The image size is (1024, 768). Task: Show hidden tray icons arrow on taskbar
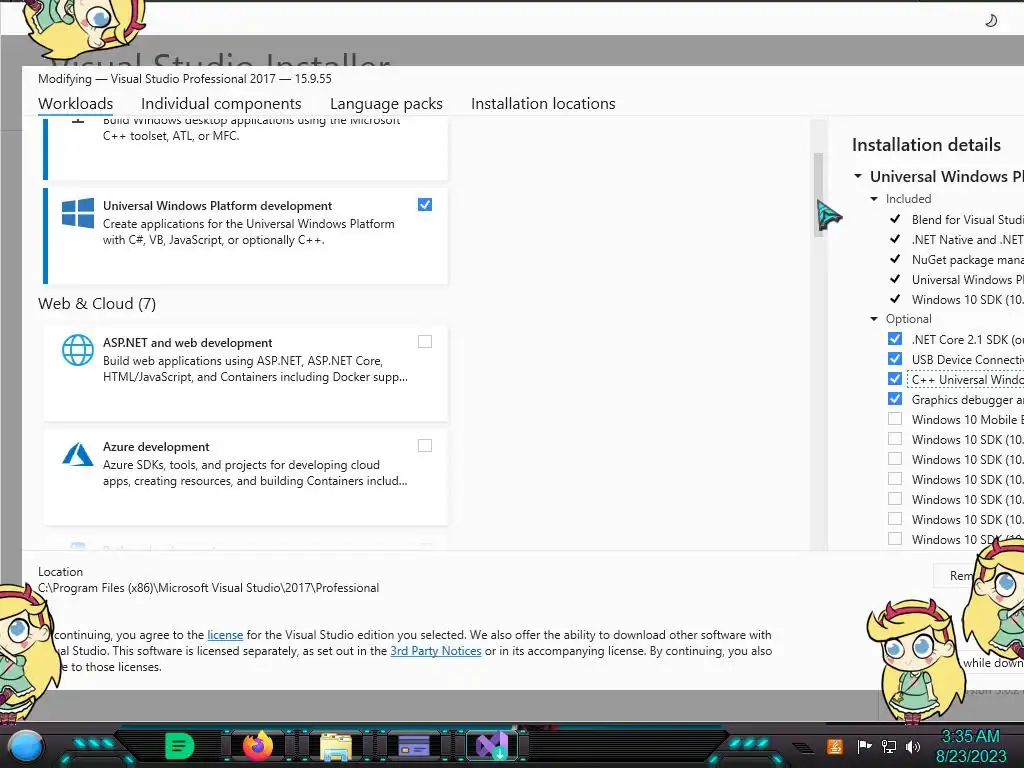coord(803,747)
